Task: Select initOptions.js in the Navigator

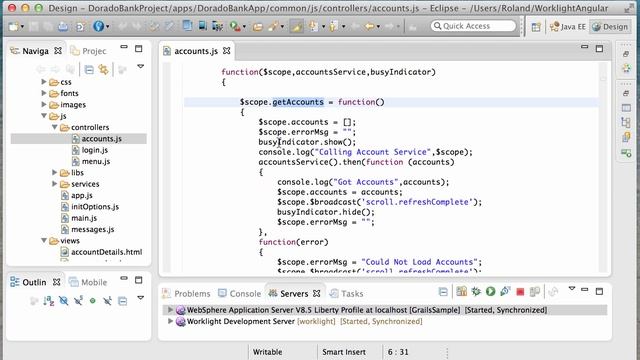Action: [95, 207]
